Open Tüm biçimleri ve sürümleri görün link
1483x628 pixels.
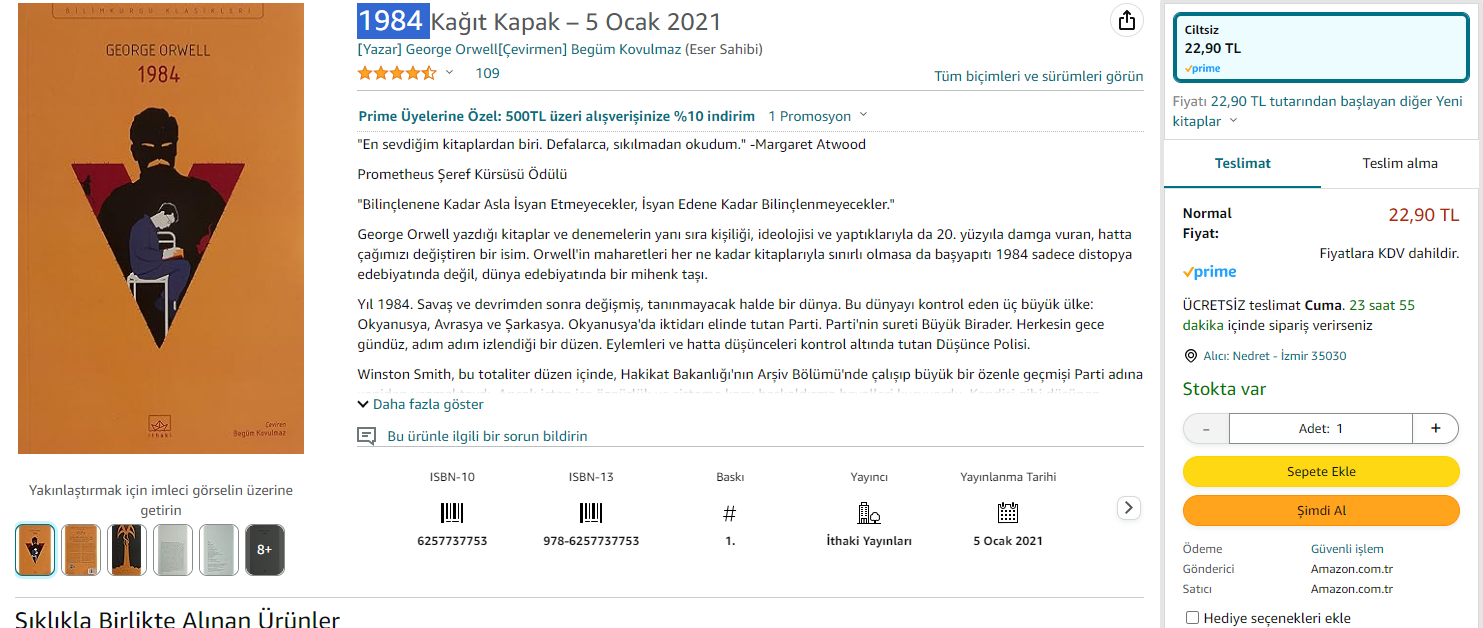coord(1039,76)
